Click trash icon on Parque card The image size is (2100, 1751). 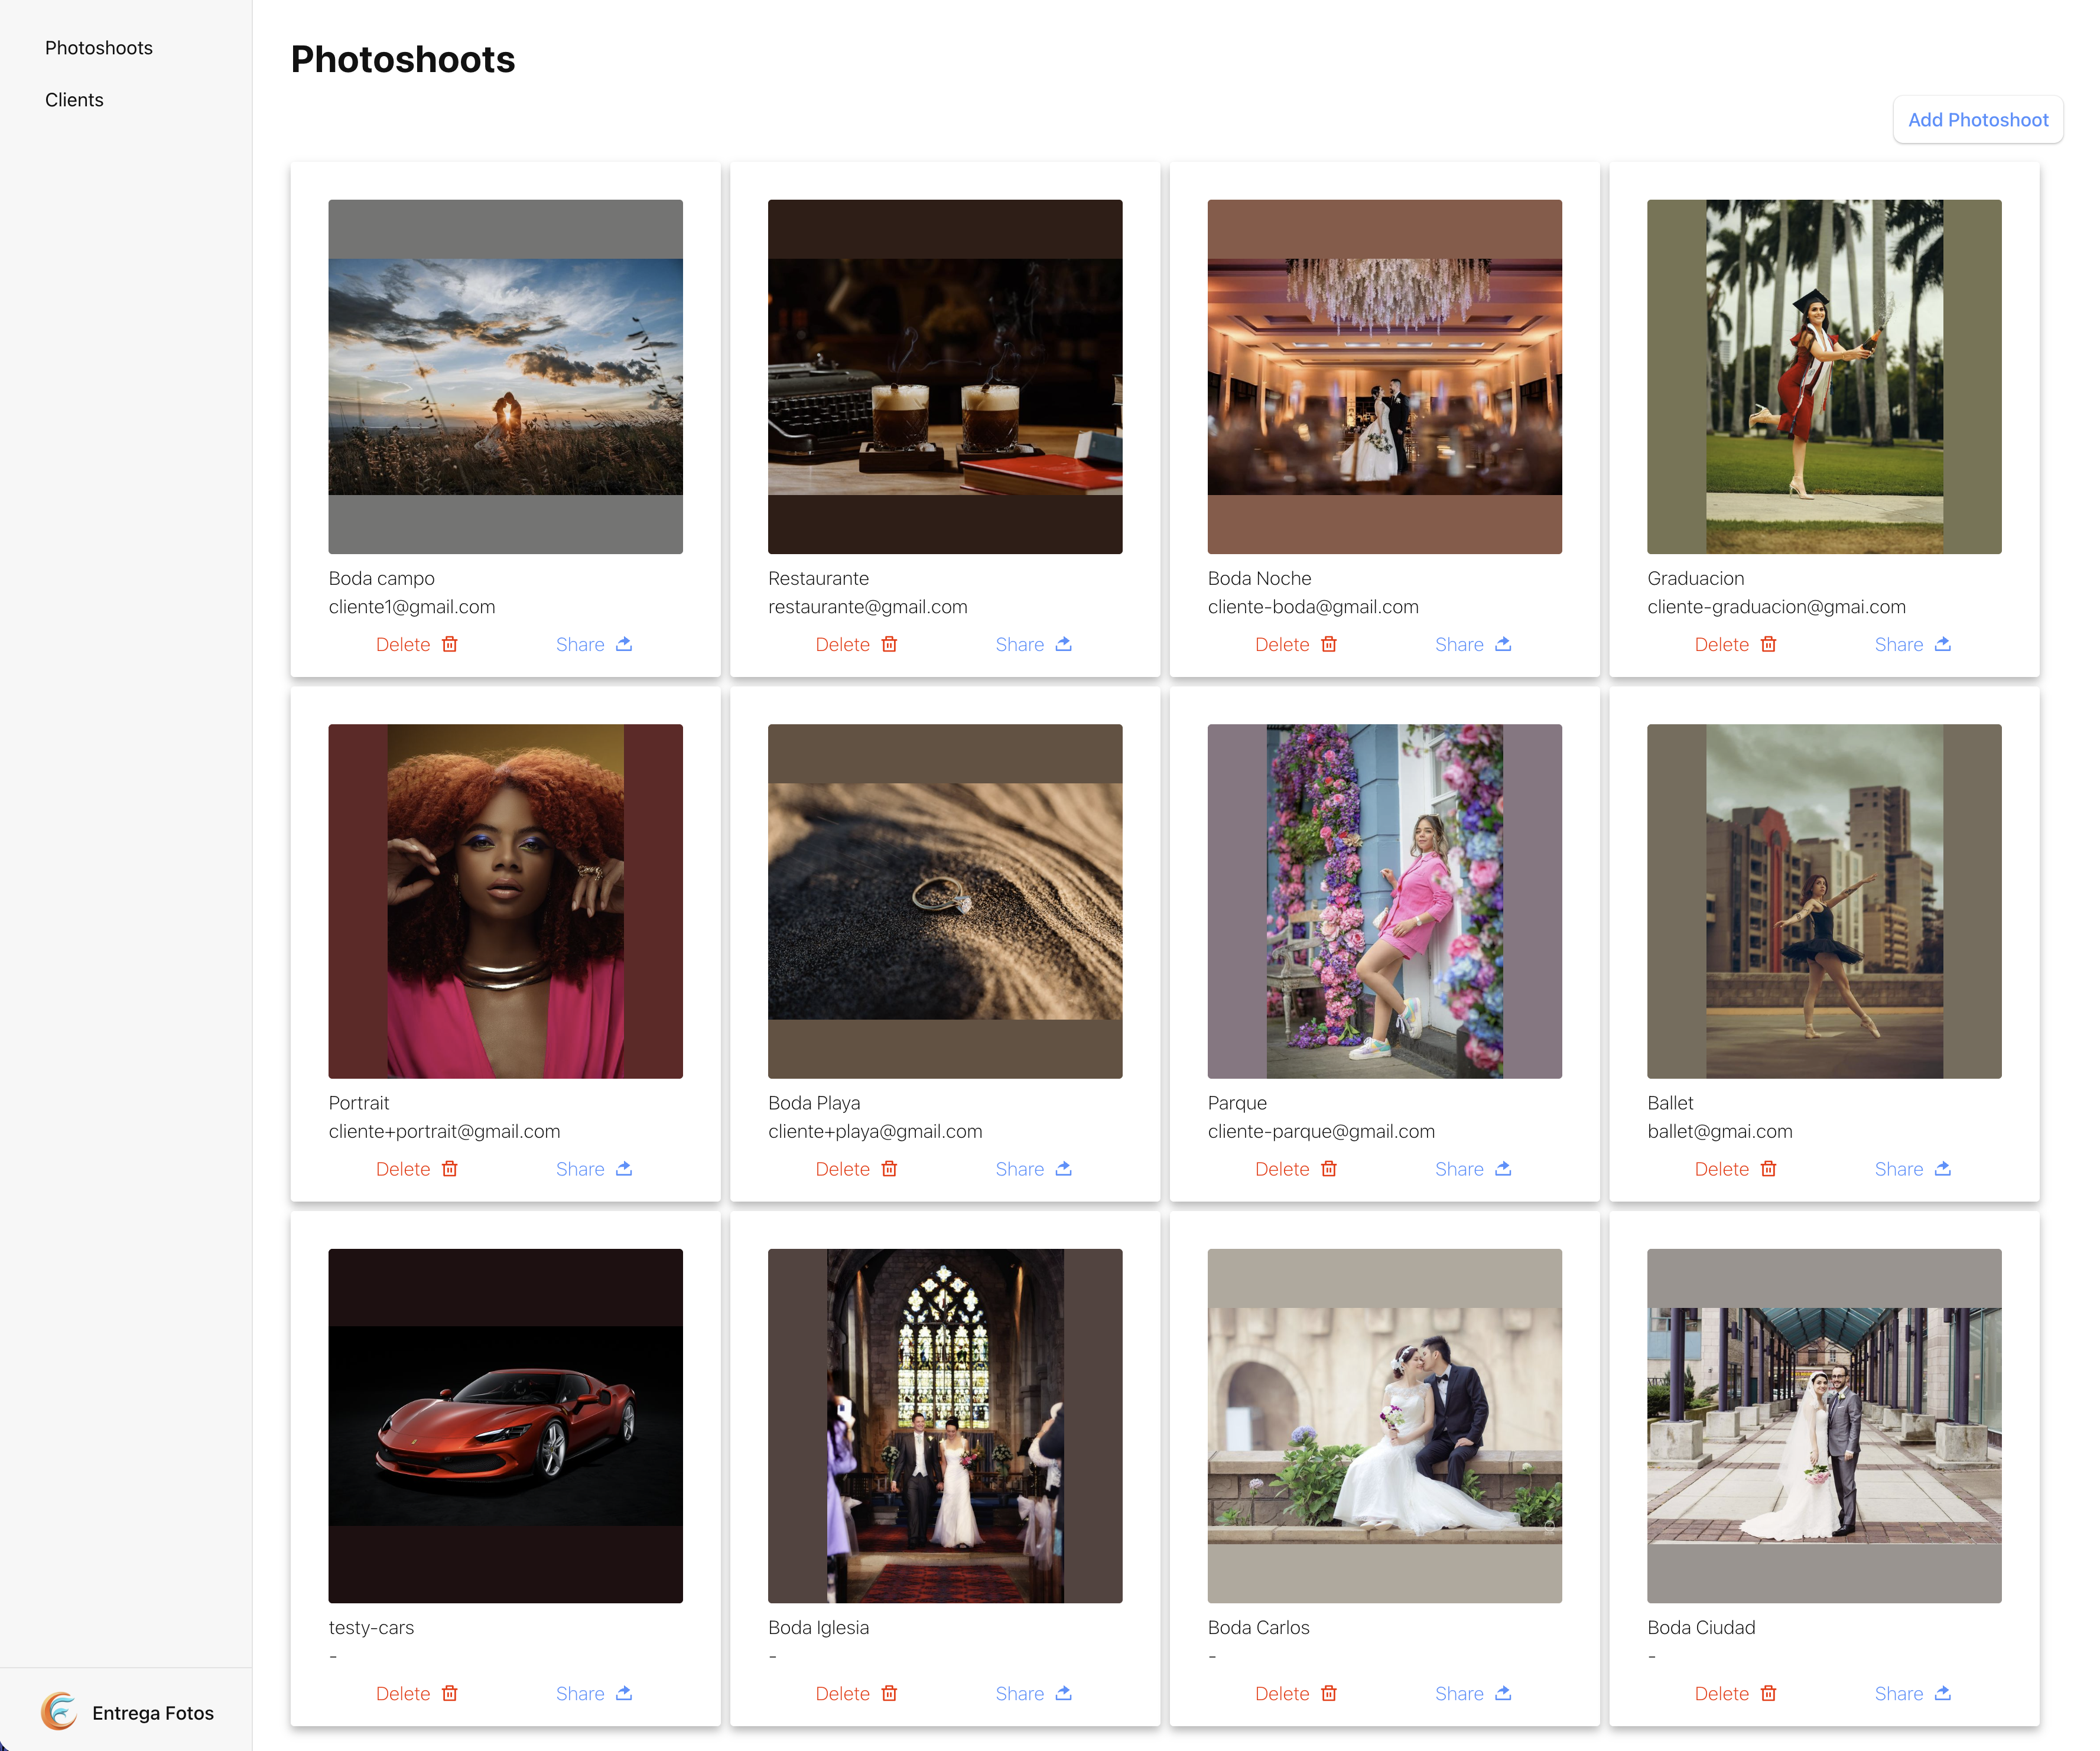tap(1329, 1168)
